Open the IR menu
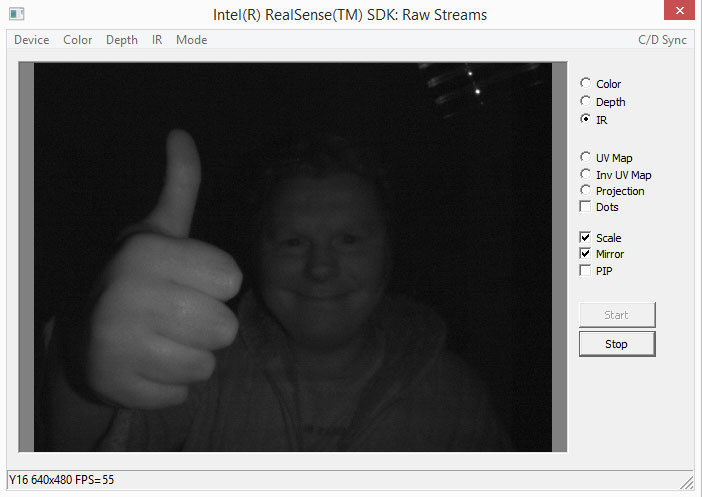 click(157, 40)
